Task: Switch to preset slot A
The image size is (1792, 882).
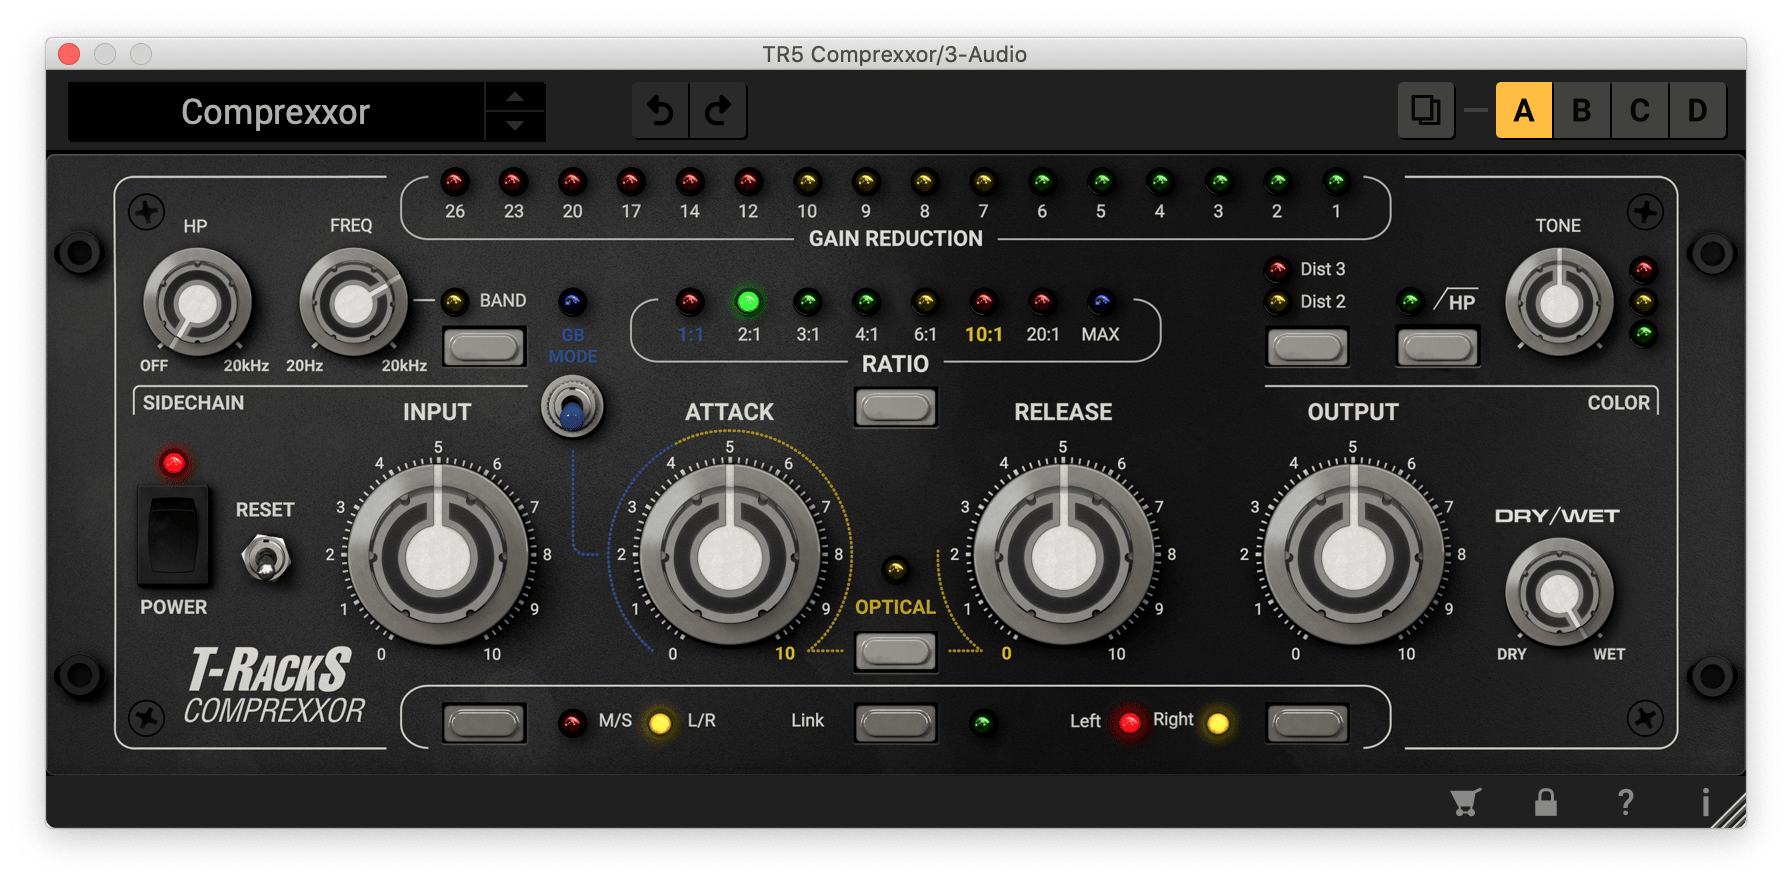Action: click(x=1523, y=110)
